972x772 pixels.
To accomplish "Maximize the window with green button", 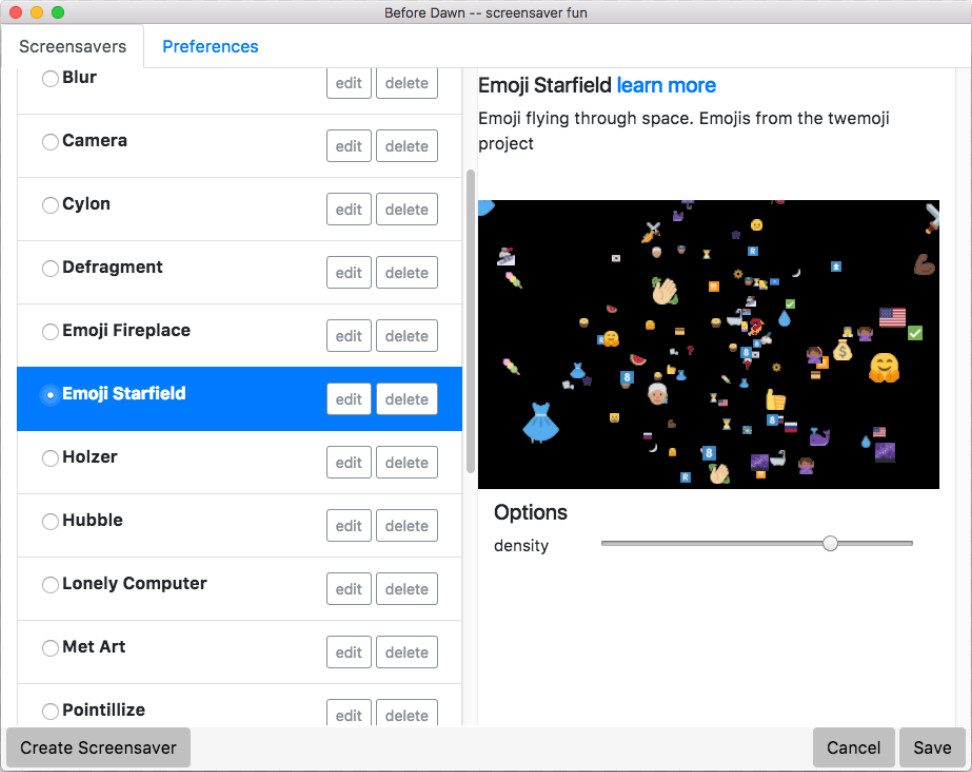I will tap(58, 12).
